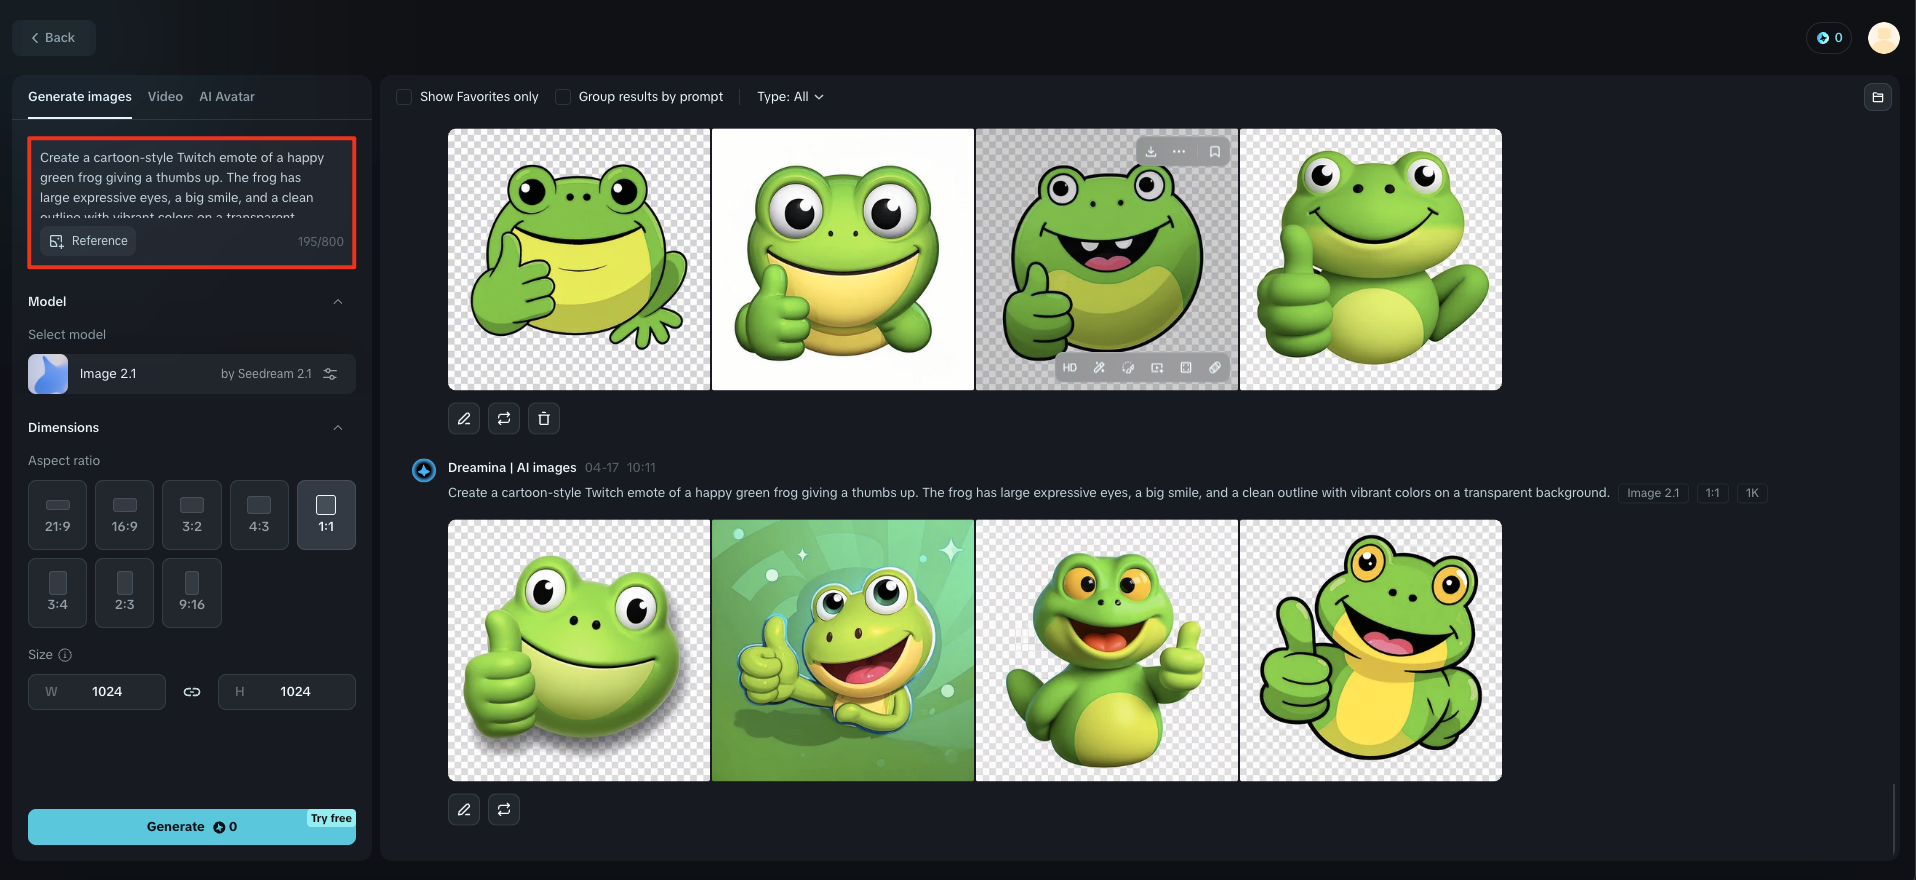Regenerate the second result row
The image size is (1916, 880).
[504, 809]
